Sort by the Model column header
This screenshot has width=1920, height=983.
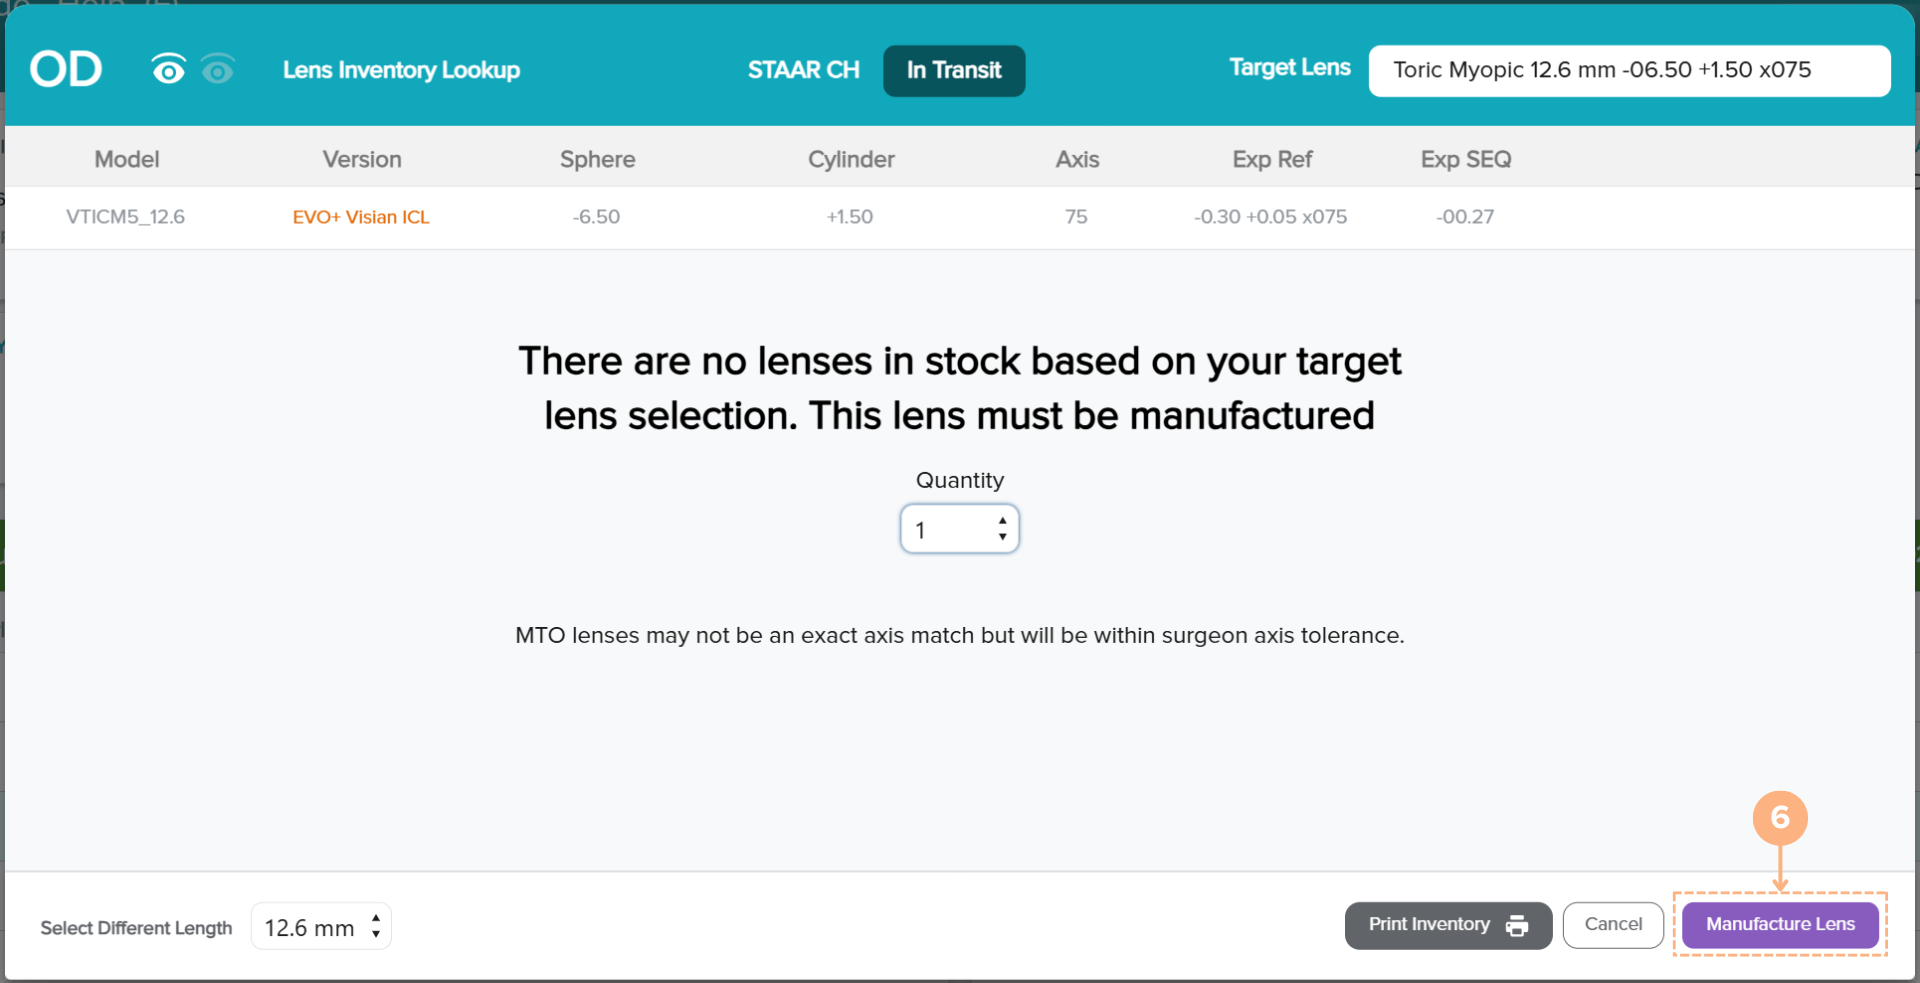(x=127, y=159)
